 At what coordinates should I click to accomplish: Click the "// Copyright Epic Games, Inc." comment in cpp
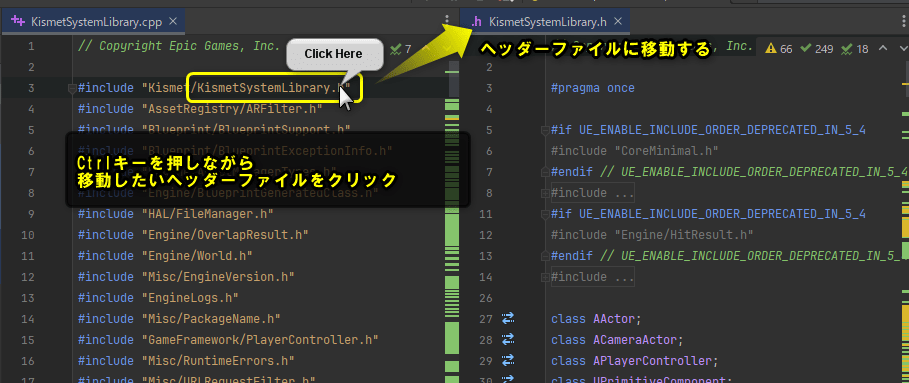click(179, 46)
